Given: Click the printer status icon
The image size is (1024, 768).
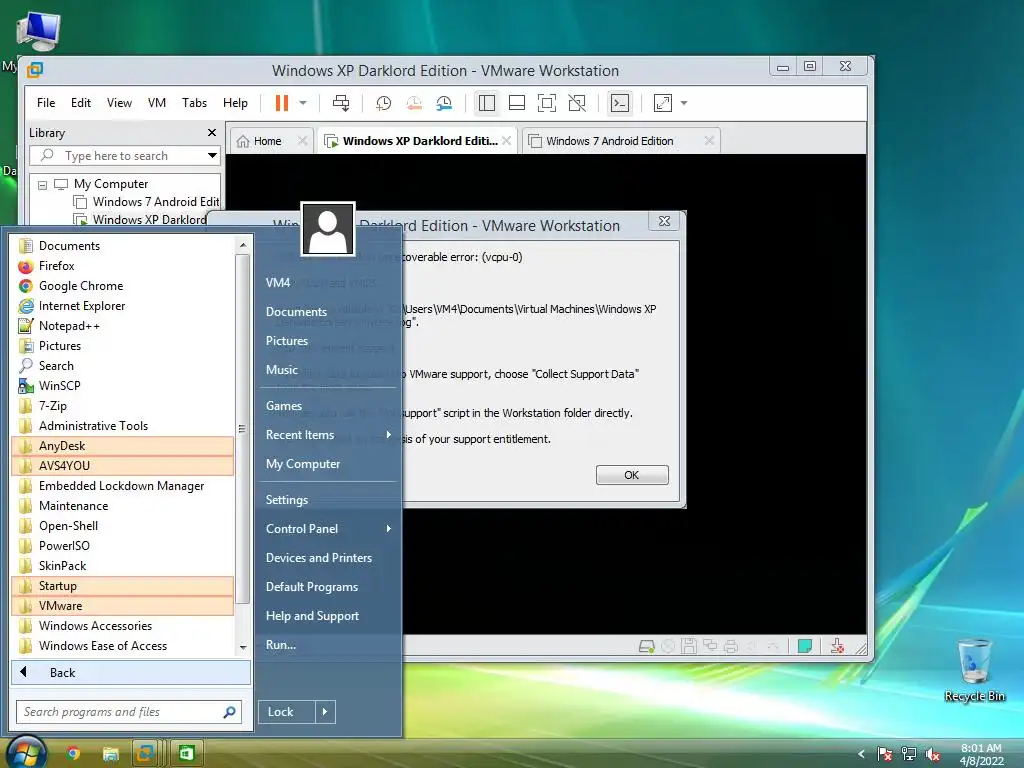Looking at the screenshot, I should (731, 647).
